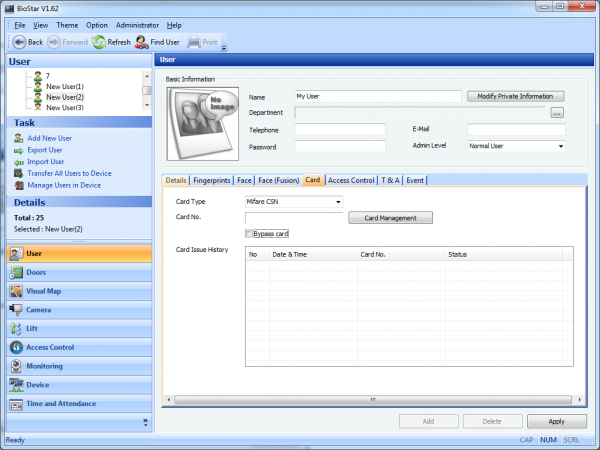
Task: Open the Lift section
Action: pyautogui.click(x=32, y=328)
